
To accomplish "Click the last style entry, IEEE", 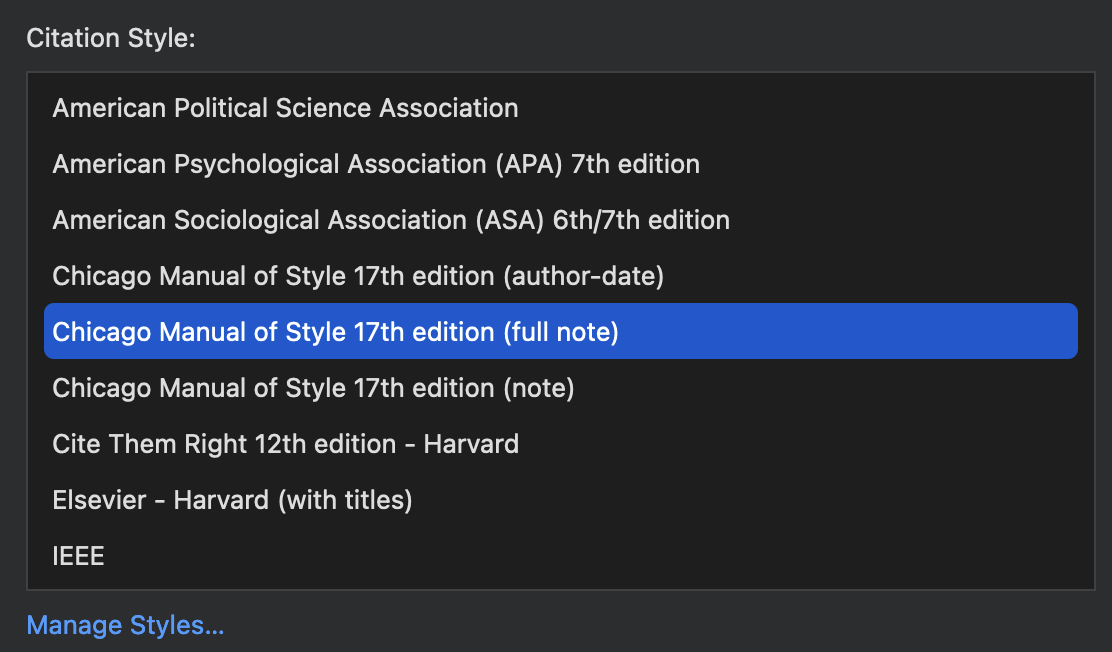I will [x=78, y=556].
